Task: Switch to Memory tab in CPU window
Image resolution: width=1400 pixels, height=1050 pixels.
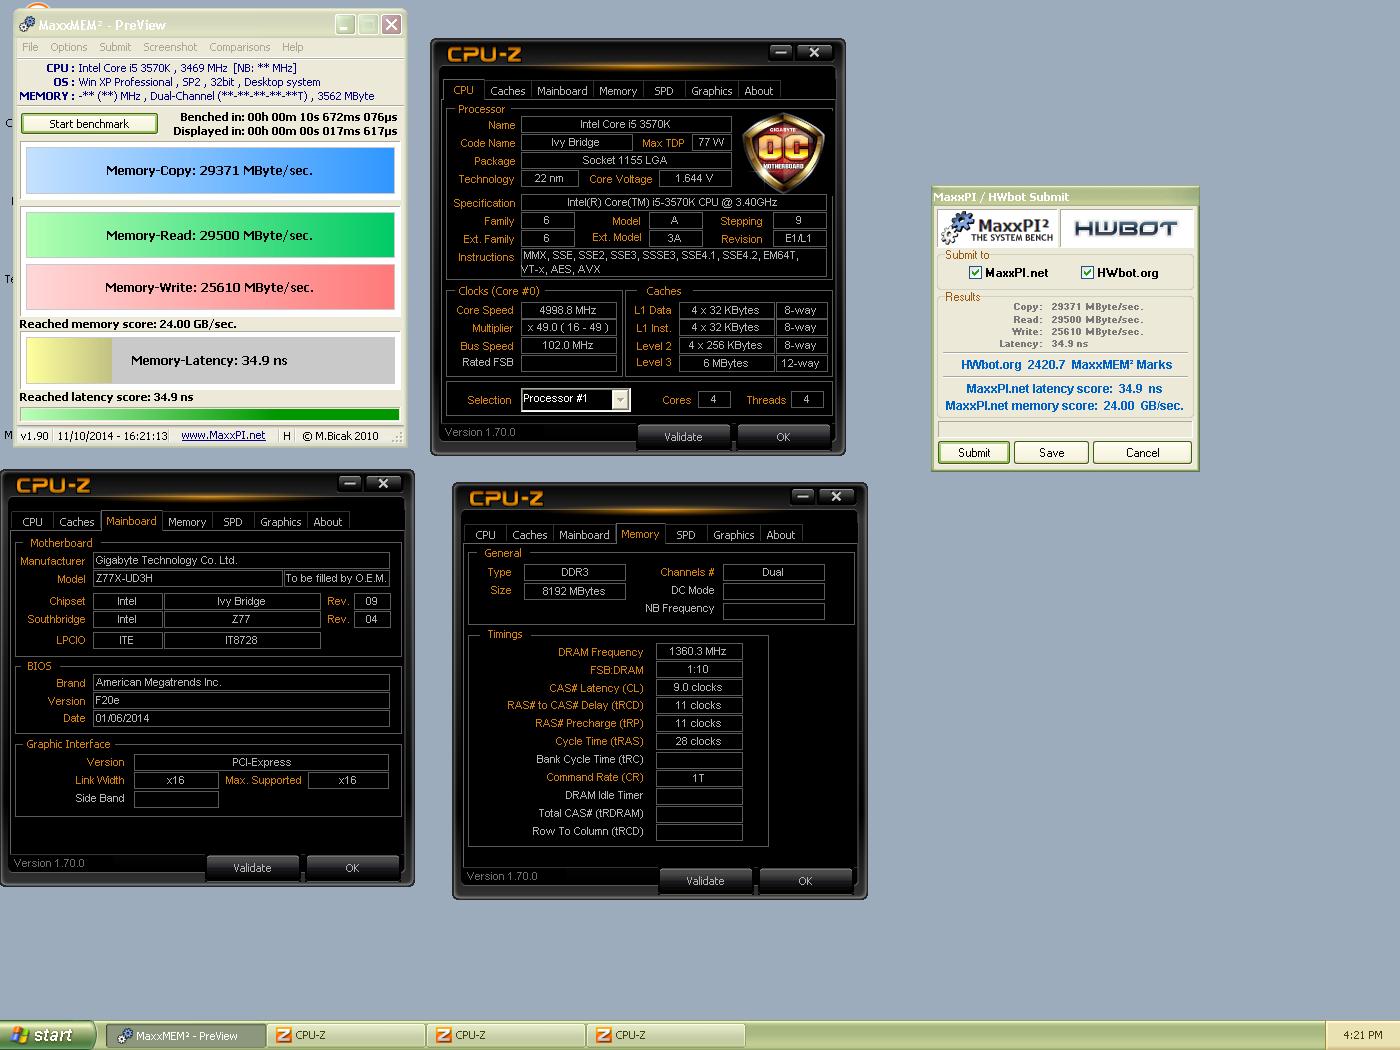Action: coord(618,91)
